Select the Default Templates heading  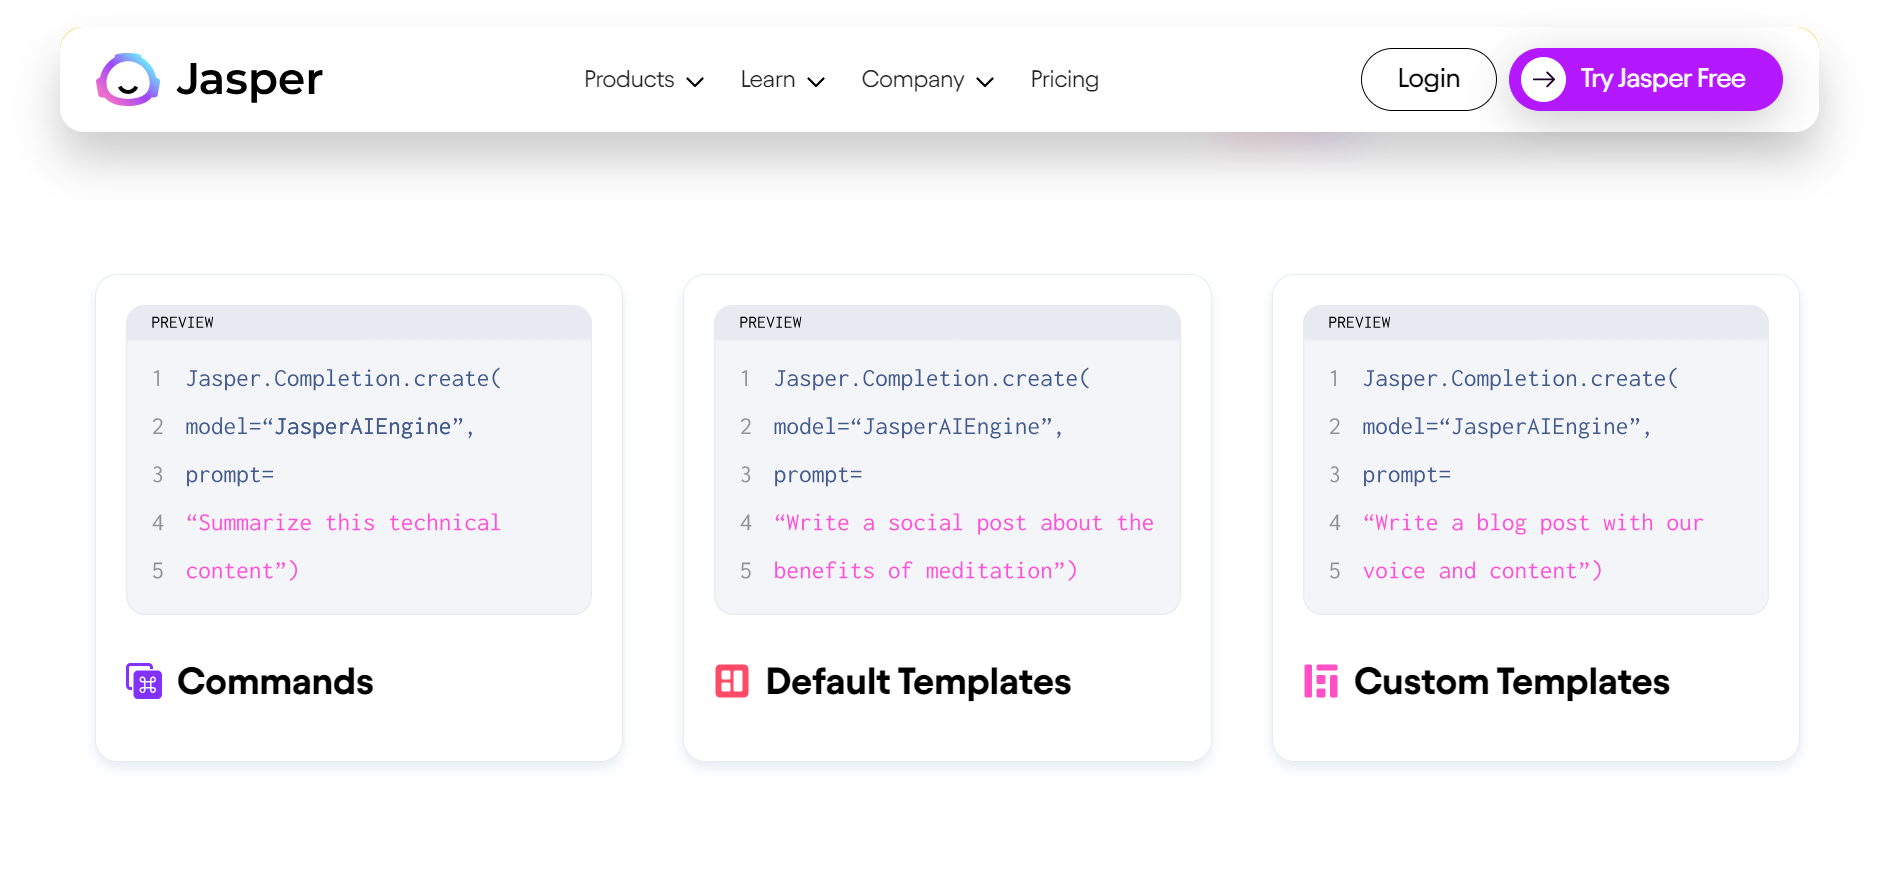(918, 682)
